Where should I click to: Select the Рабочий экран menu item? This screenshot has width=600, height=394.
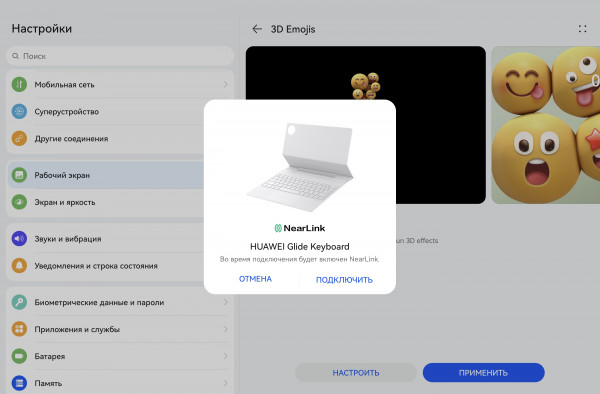(105, 175)
